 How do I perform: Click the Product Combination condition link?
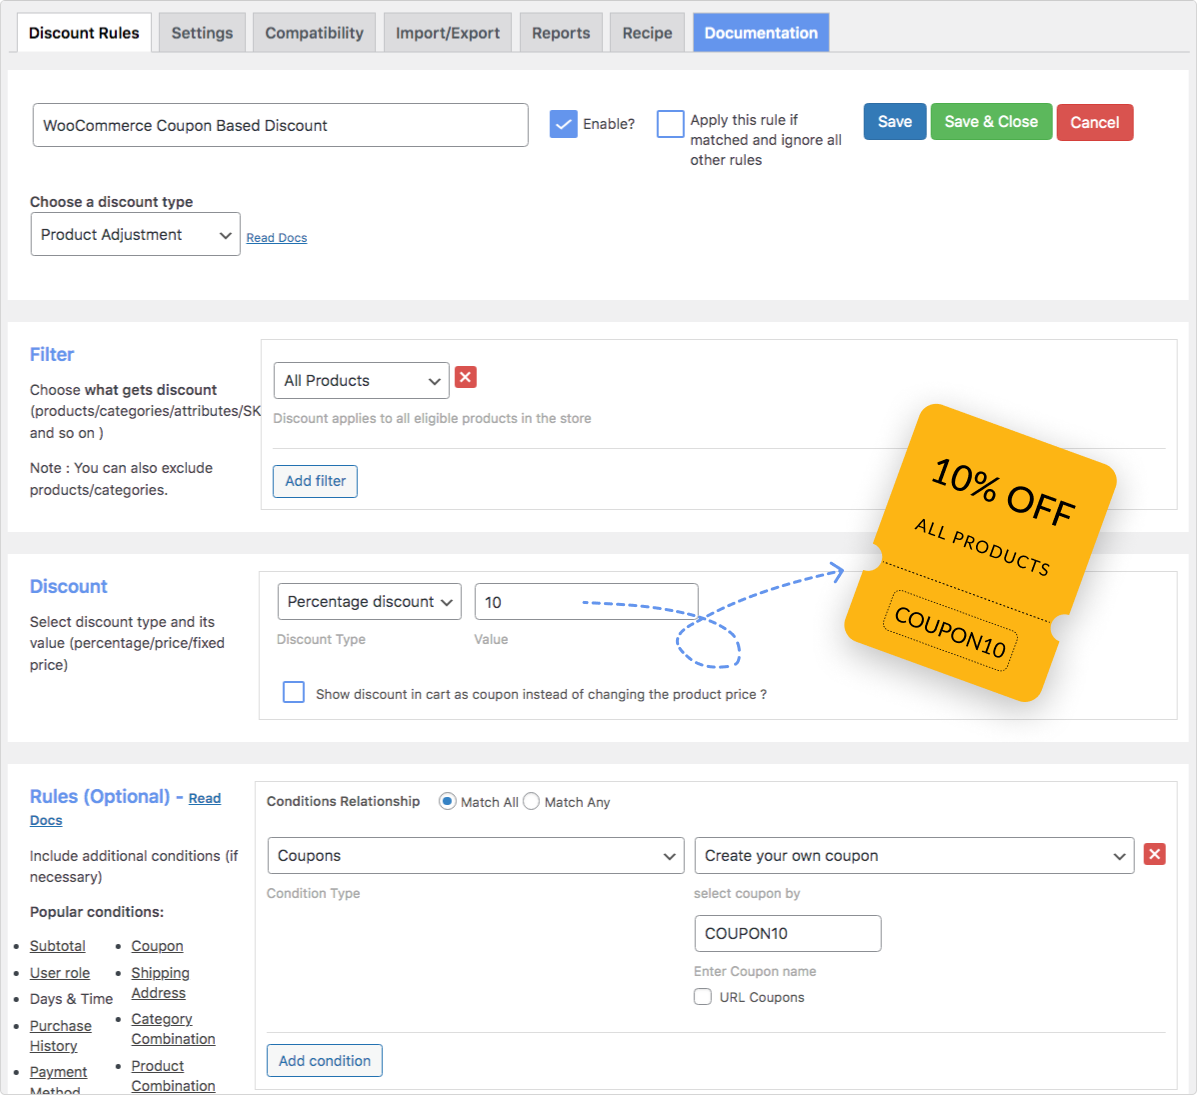pyautogui.click(x=173, y=1076)
